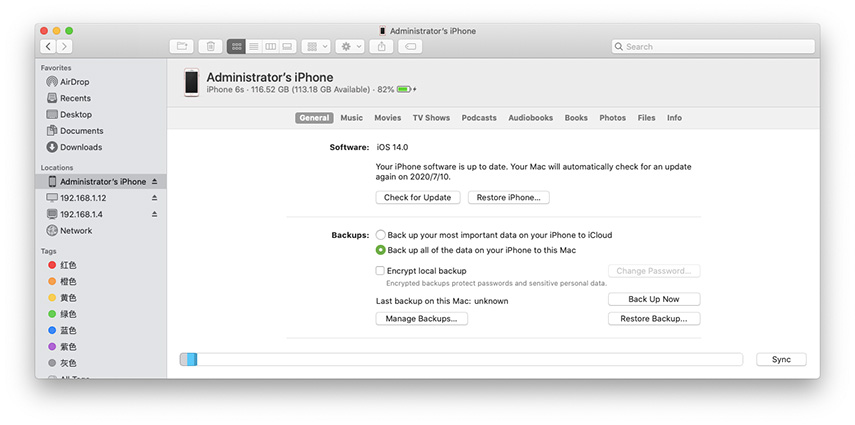Choose back up to iCloud option
Image resolution: width=855 pixels, height=425 pixels.
click(381, 235)
